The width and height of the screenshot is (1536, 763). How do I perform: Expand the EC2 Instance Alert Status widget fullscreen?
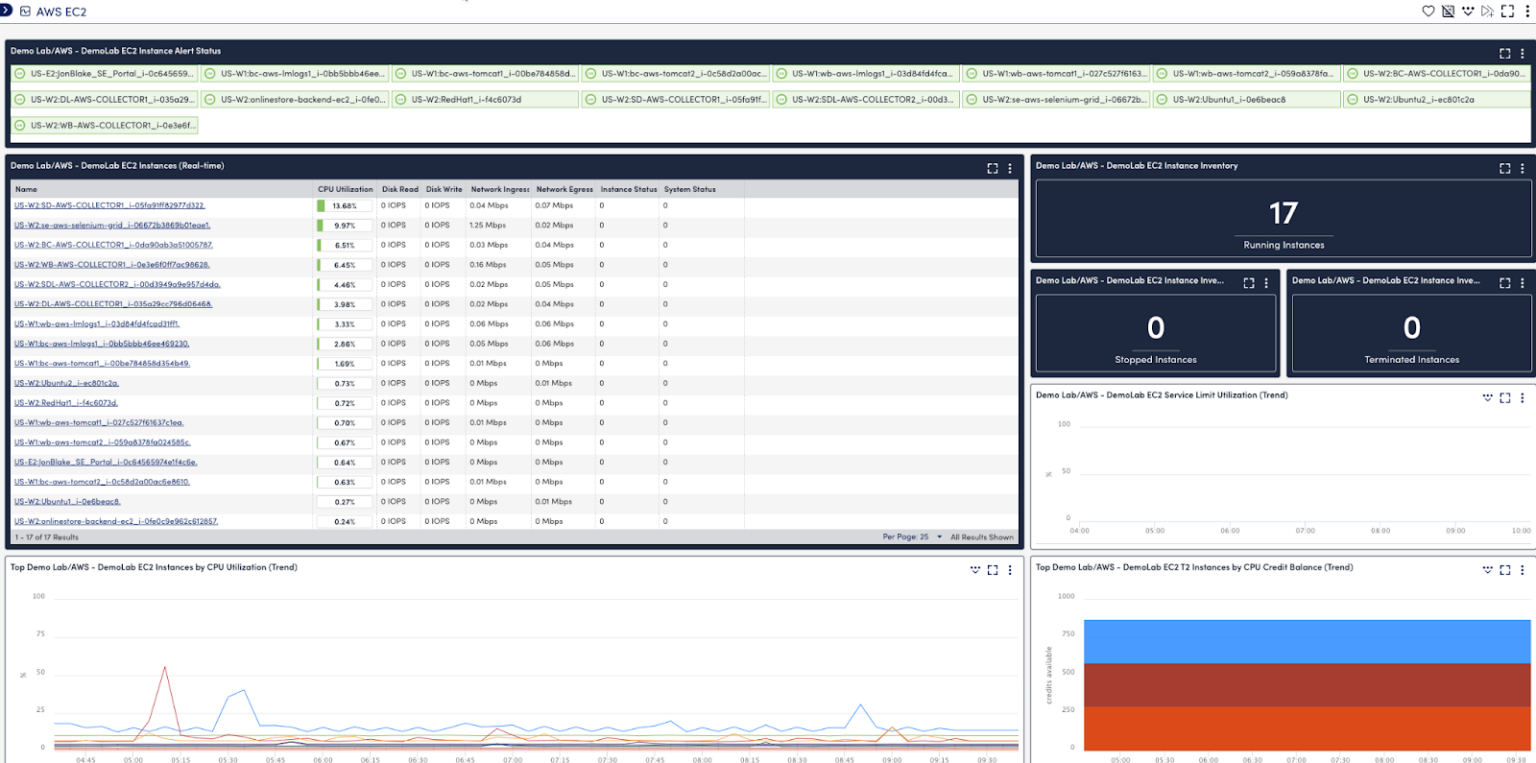1505,53
